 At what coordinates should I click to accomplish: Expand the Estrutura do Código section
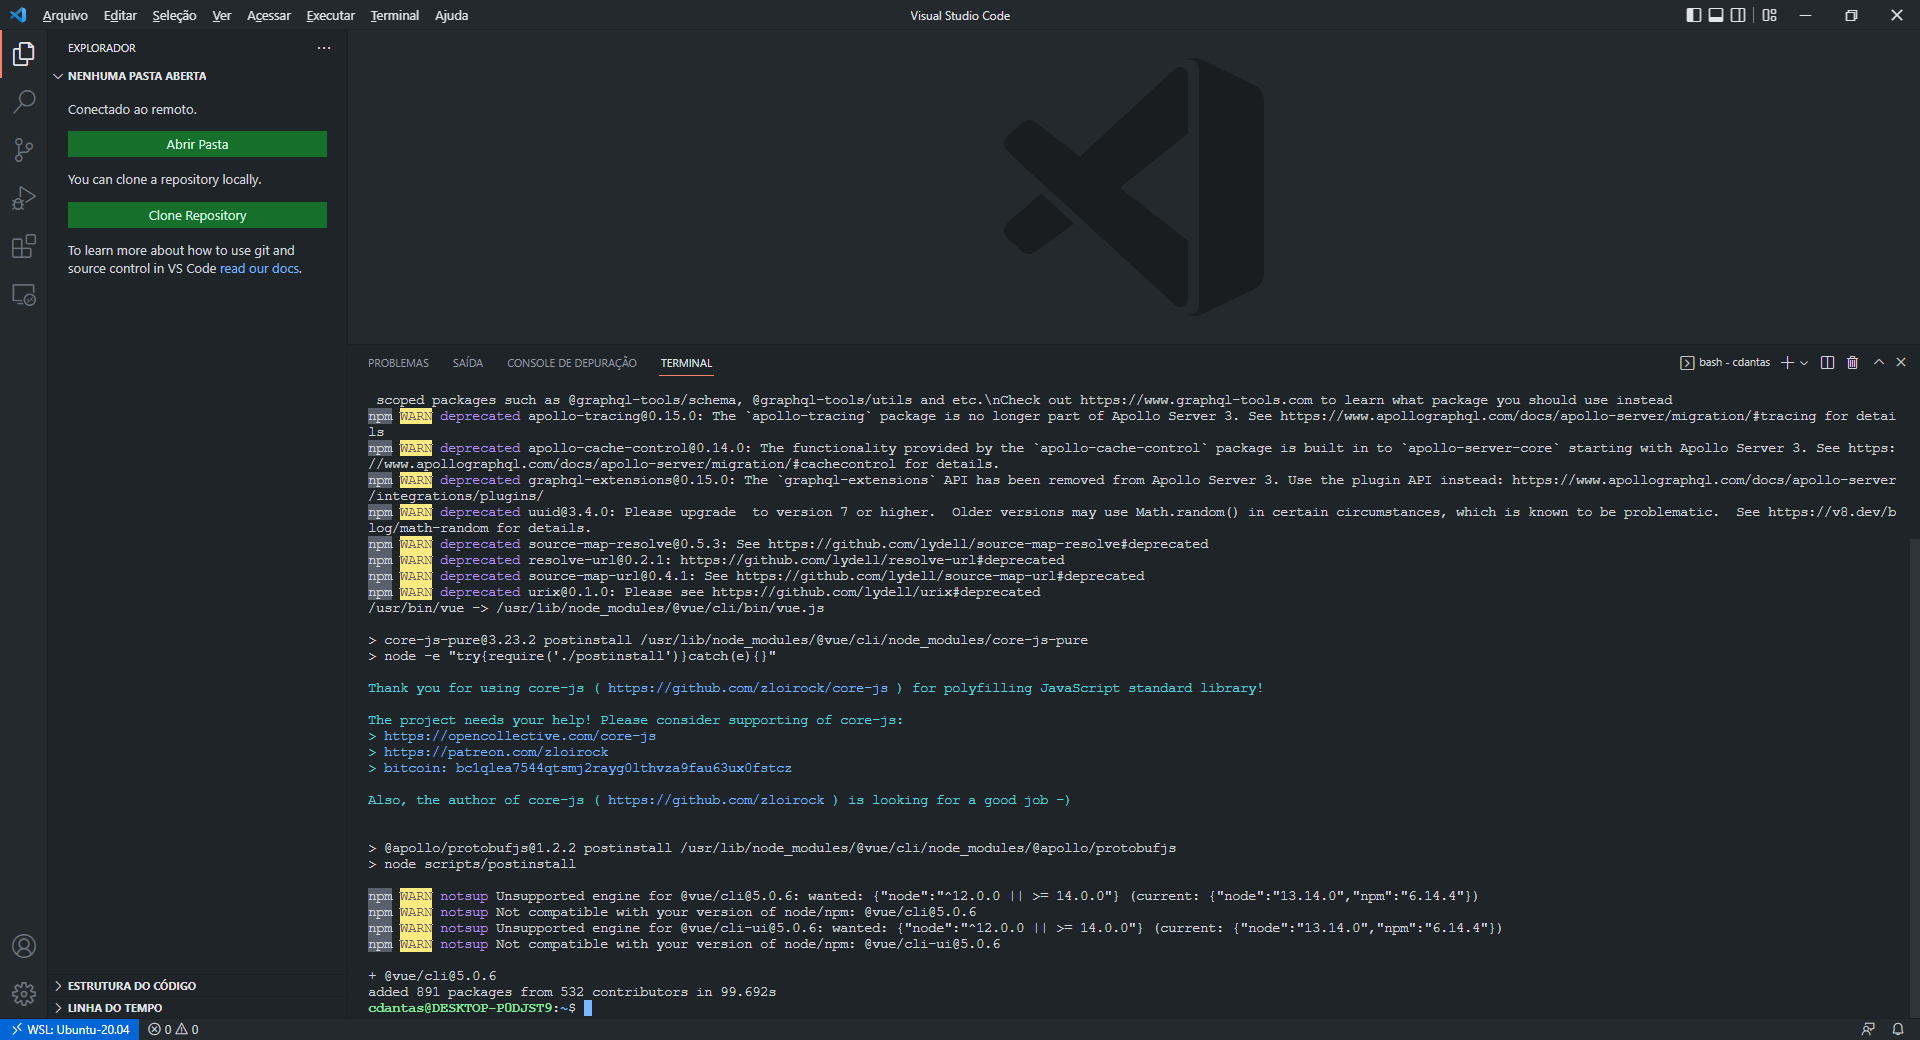197,986
